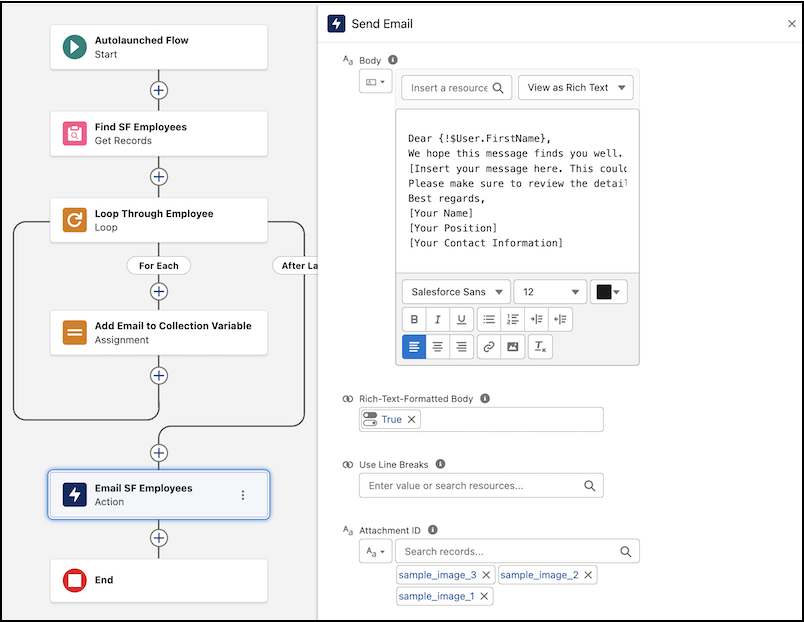The width and height of the screenshot is (804, 622).
Task: Add element after Find SF Employees node
Action: click(x=158, y=177)
